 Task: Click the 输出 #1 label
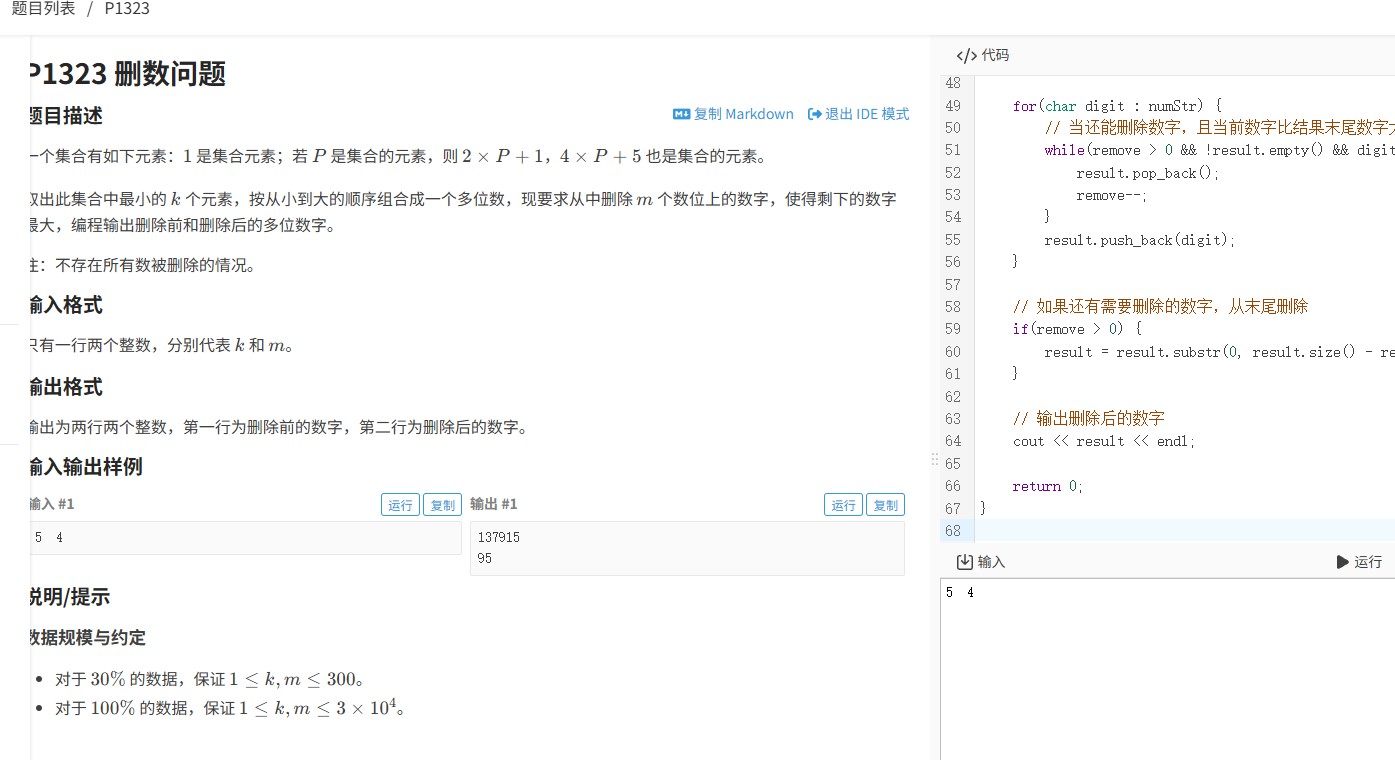(494, 504)
